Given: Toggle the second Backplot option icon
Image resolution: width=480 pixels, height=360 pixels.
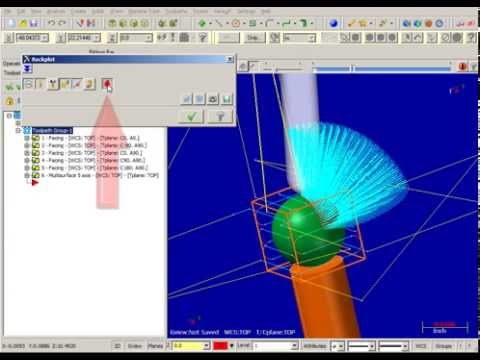Looking at the screenshot, I should pos(41,84).
